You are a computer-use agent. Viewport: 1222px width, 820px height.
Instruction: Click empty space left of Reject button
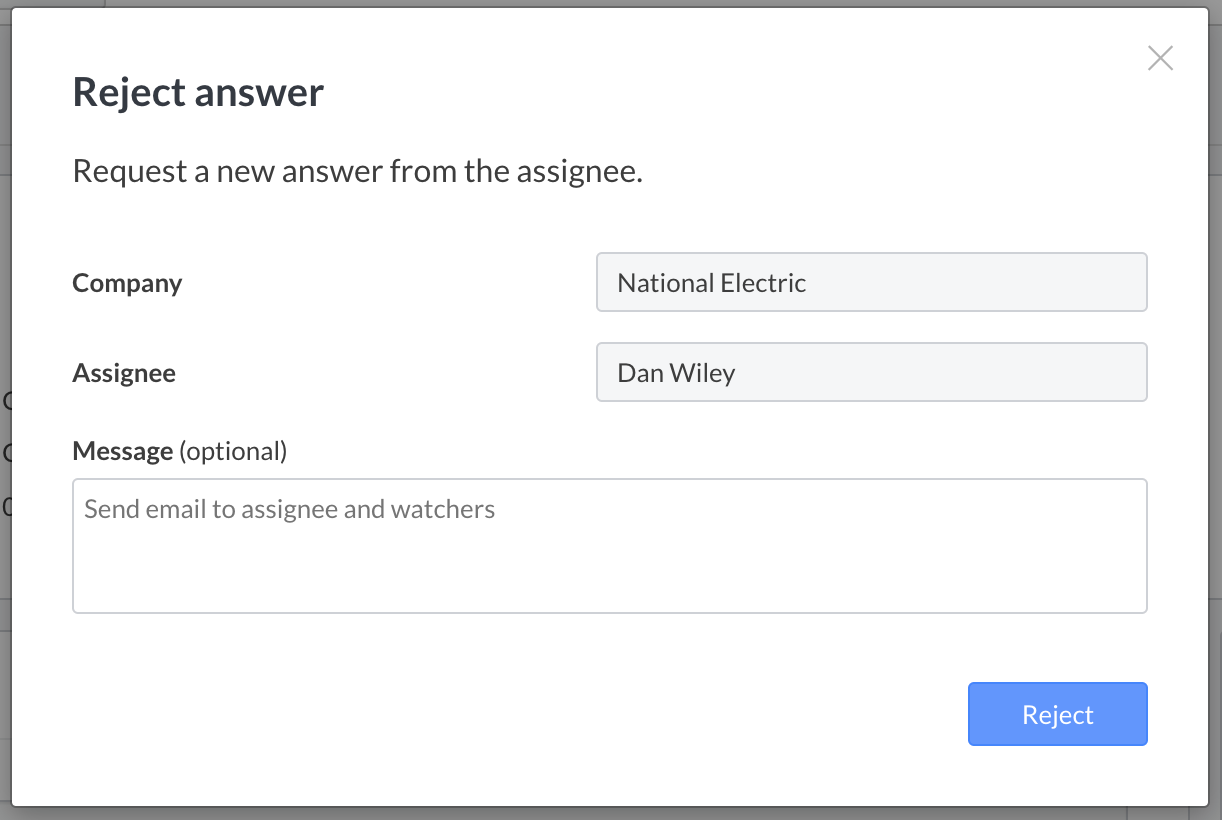600,714
